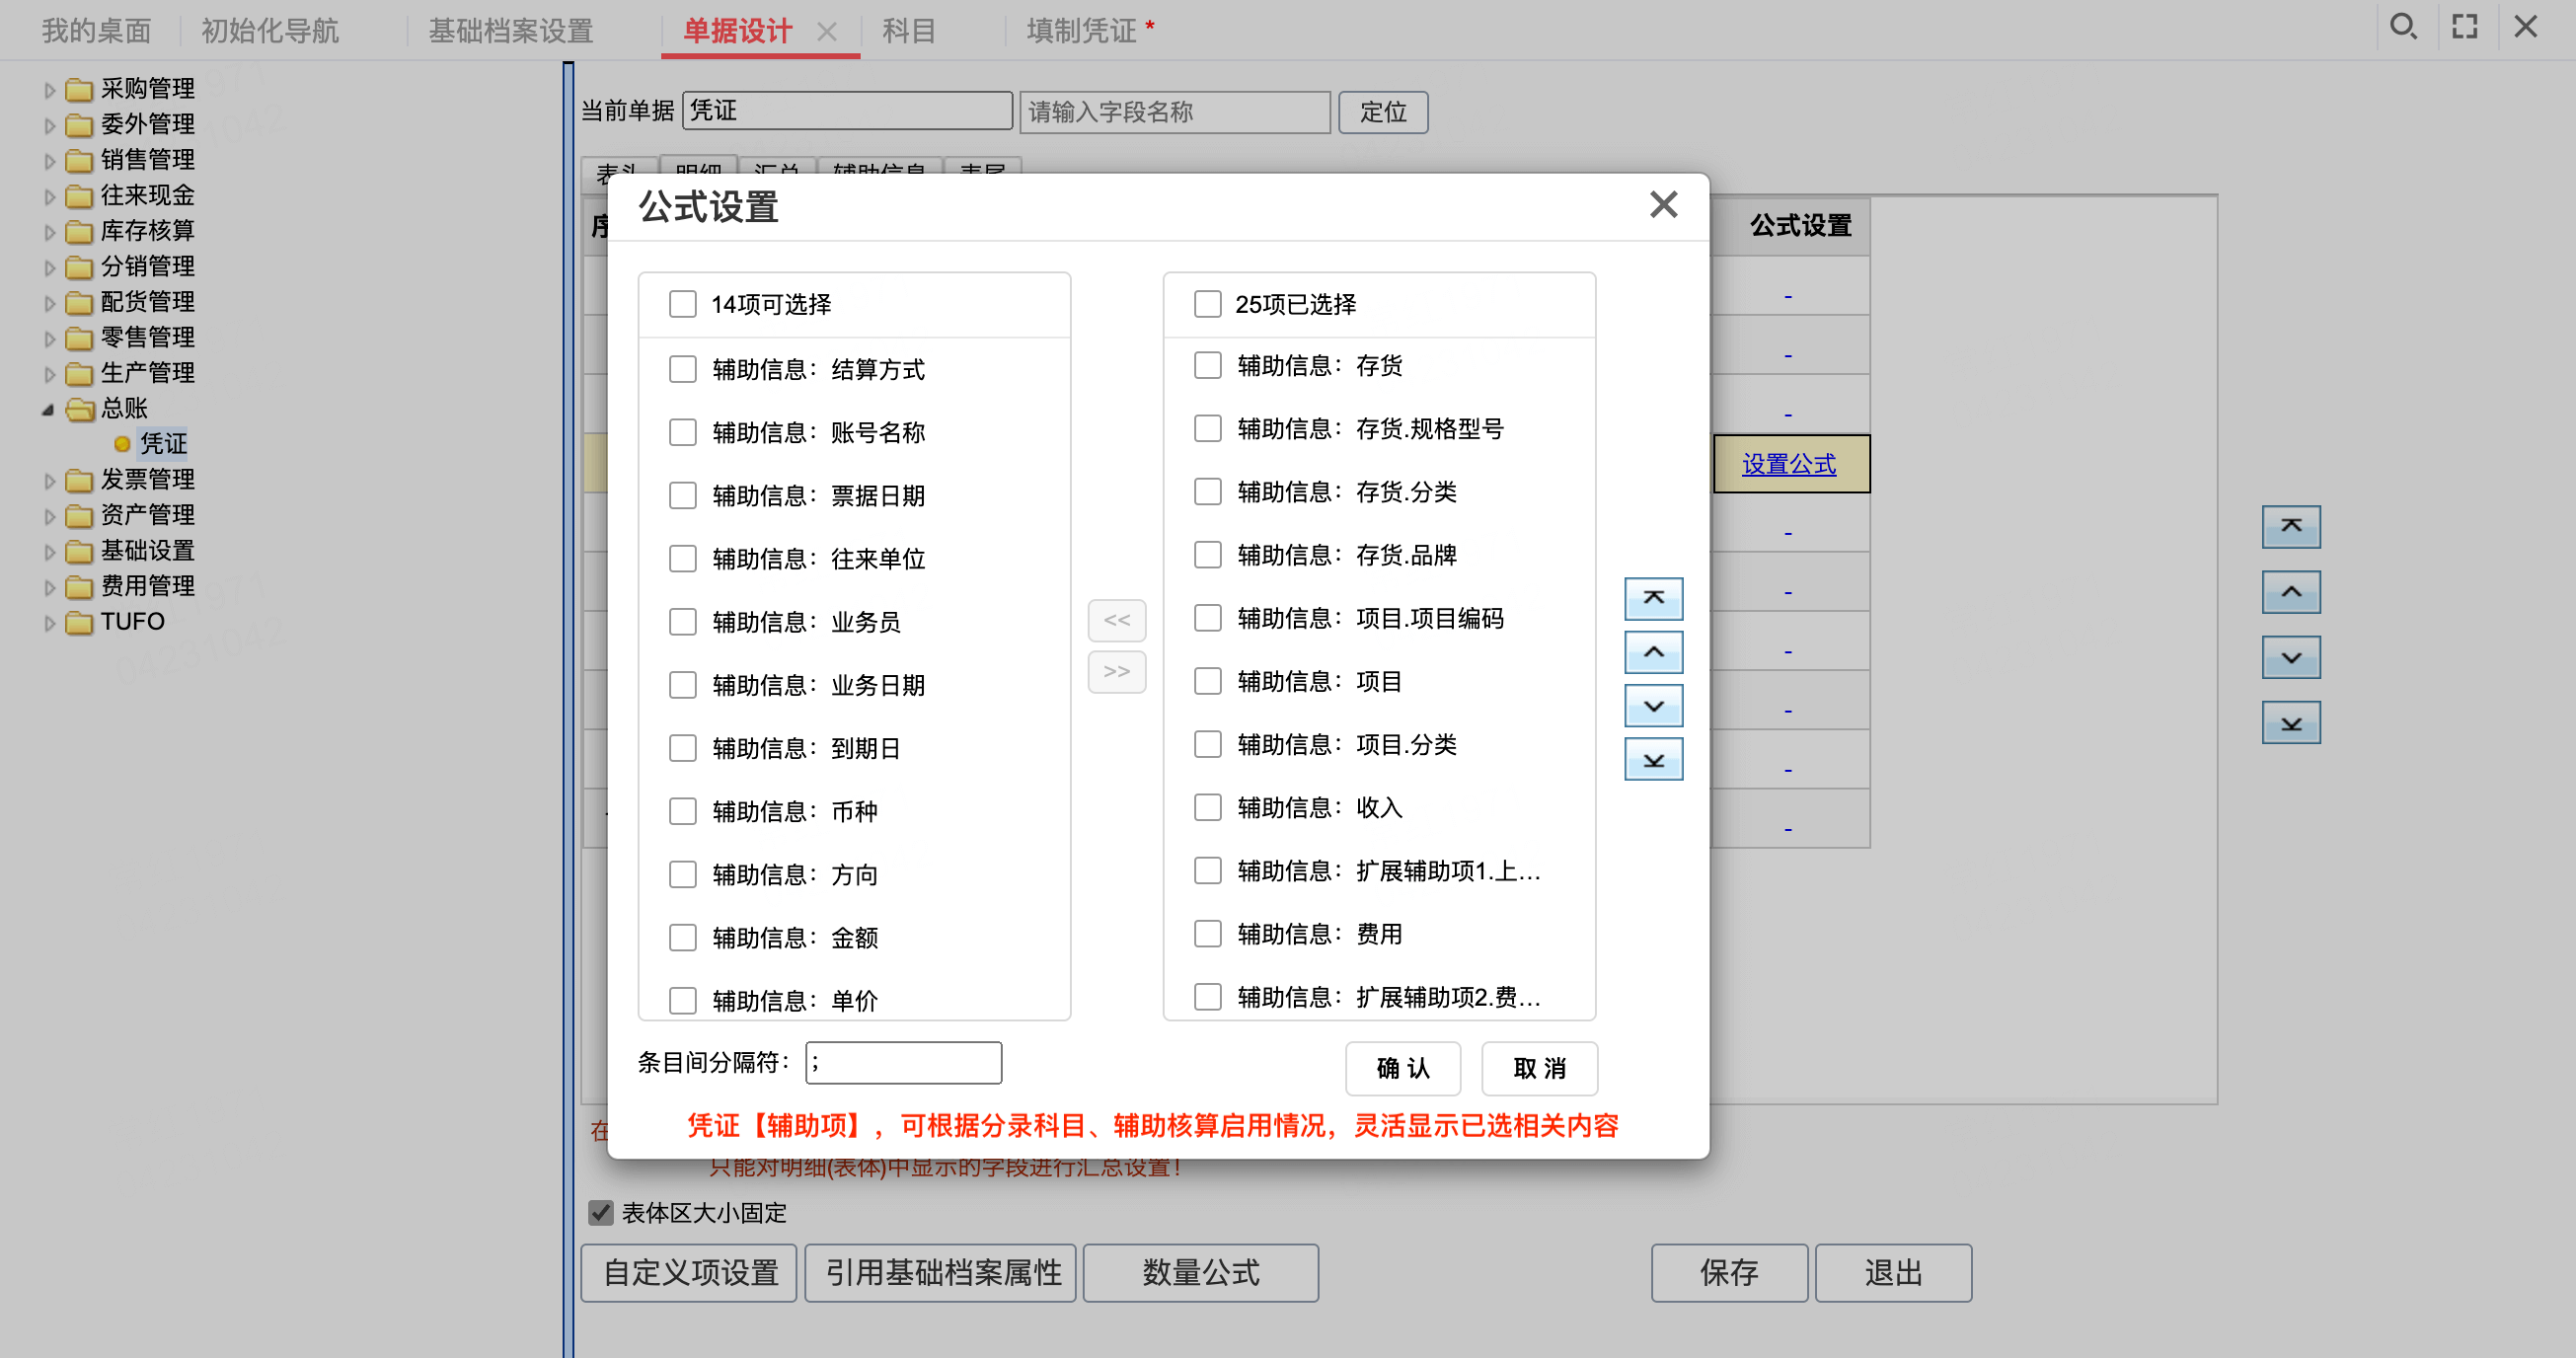Click the << transfer-left arrow button
Viewport: 2576px width, 1358px height.
(1116, 620)
